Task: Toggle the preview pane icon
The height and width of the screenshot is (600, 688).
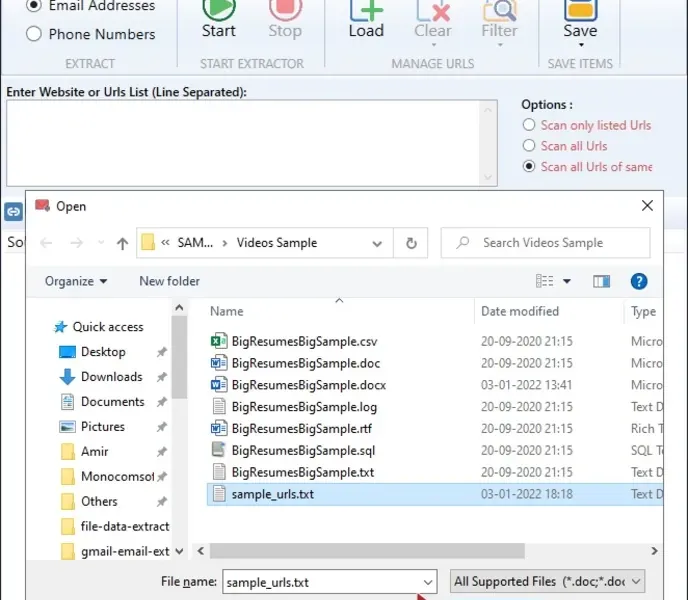Action: (602, 281)
